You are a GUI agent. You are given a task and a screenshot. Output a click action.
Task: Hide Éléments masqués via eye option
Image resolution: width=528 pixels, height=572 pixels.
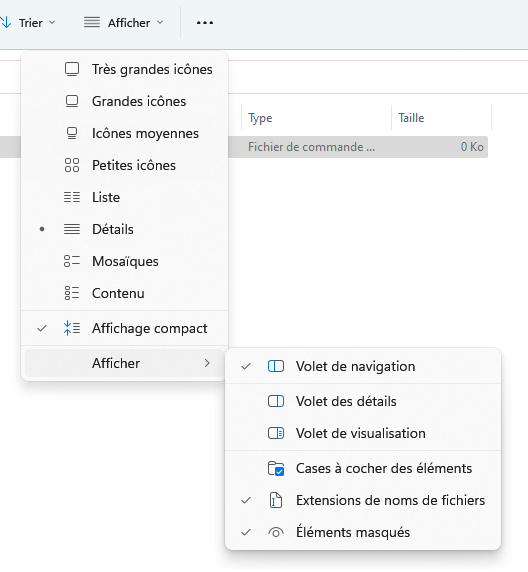363,533
